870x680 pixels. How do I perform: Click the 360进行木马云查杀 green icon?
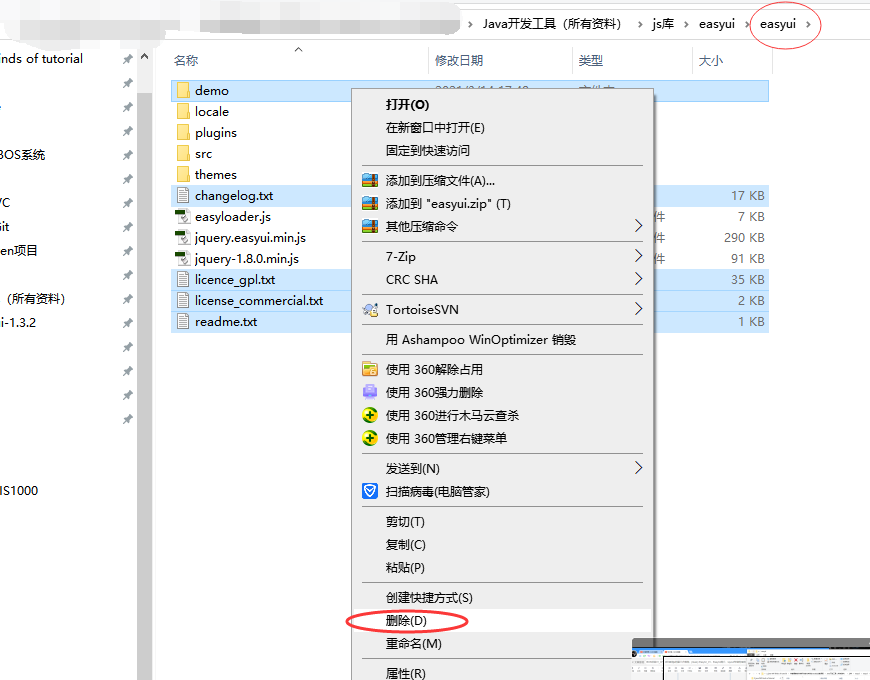[368, 415]
